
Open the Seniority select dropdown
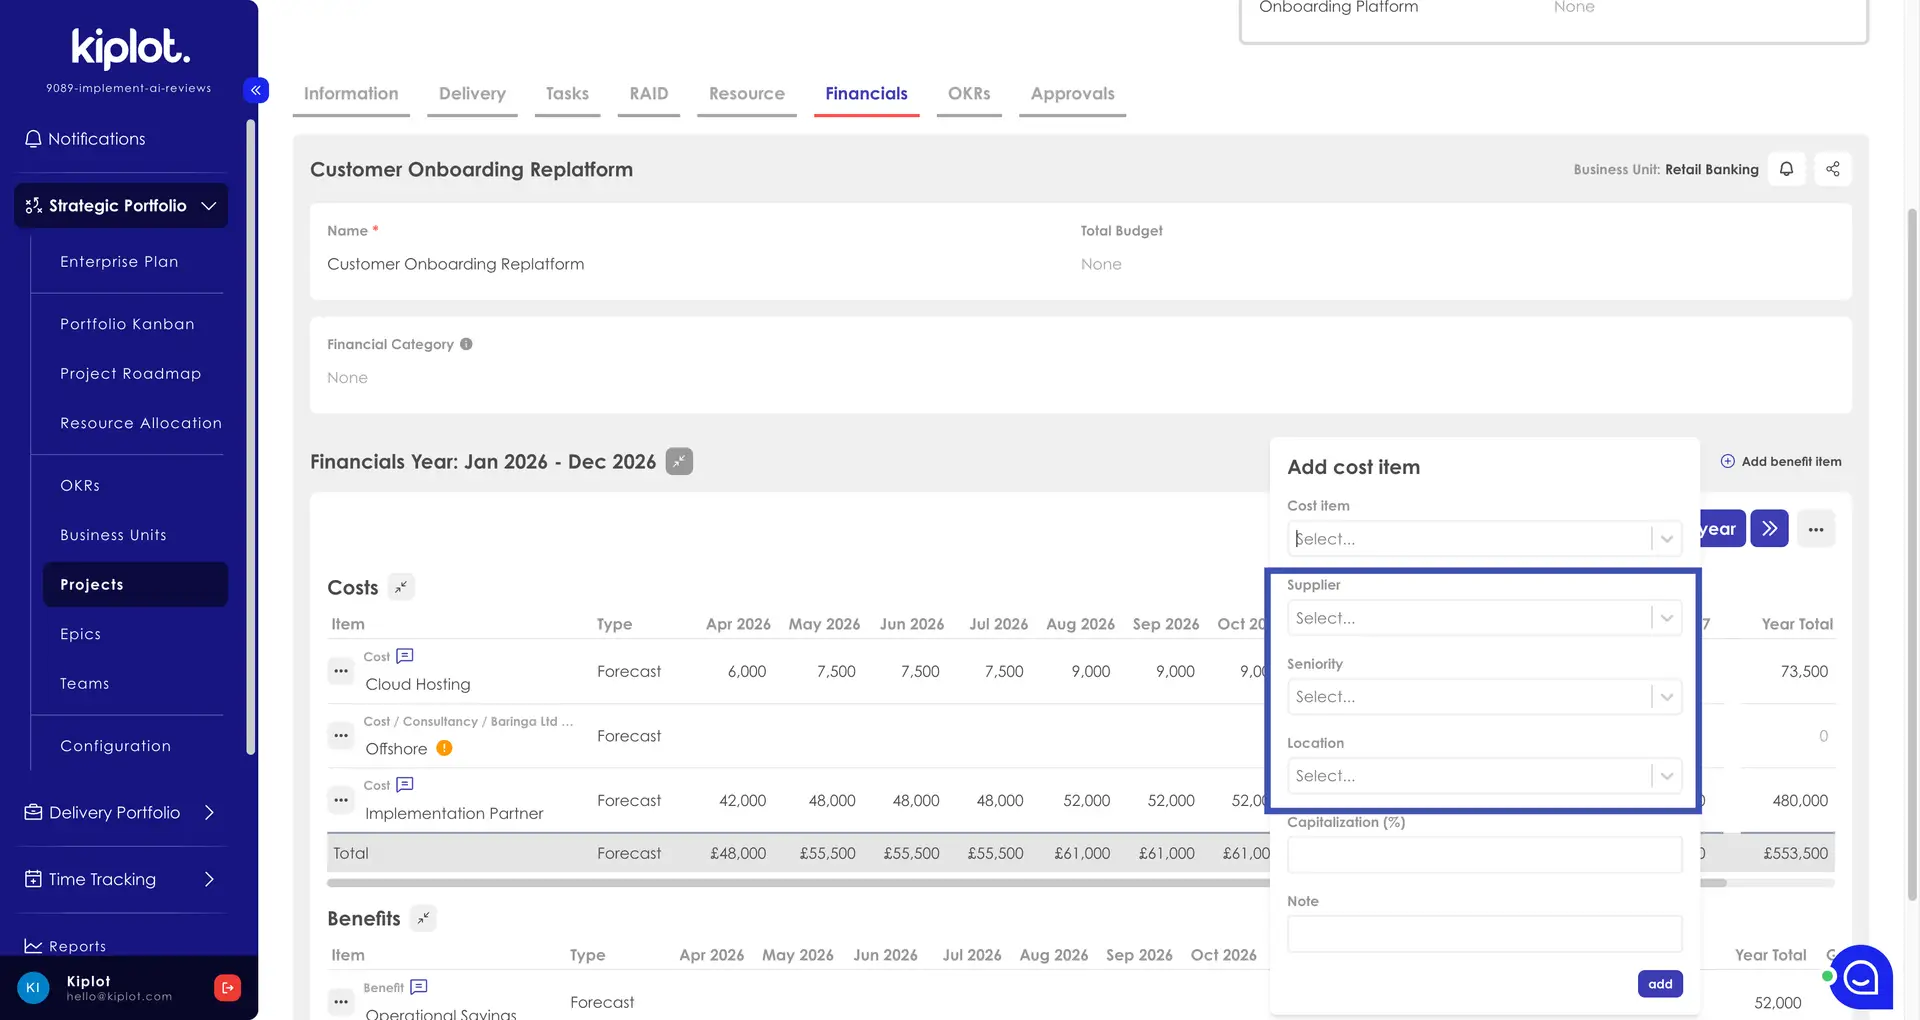tap(1484, 696)
